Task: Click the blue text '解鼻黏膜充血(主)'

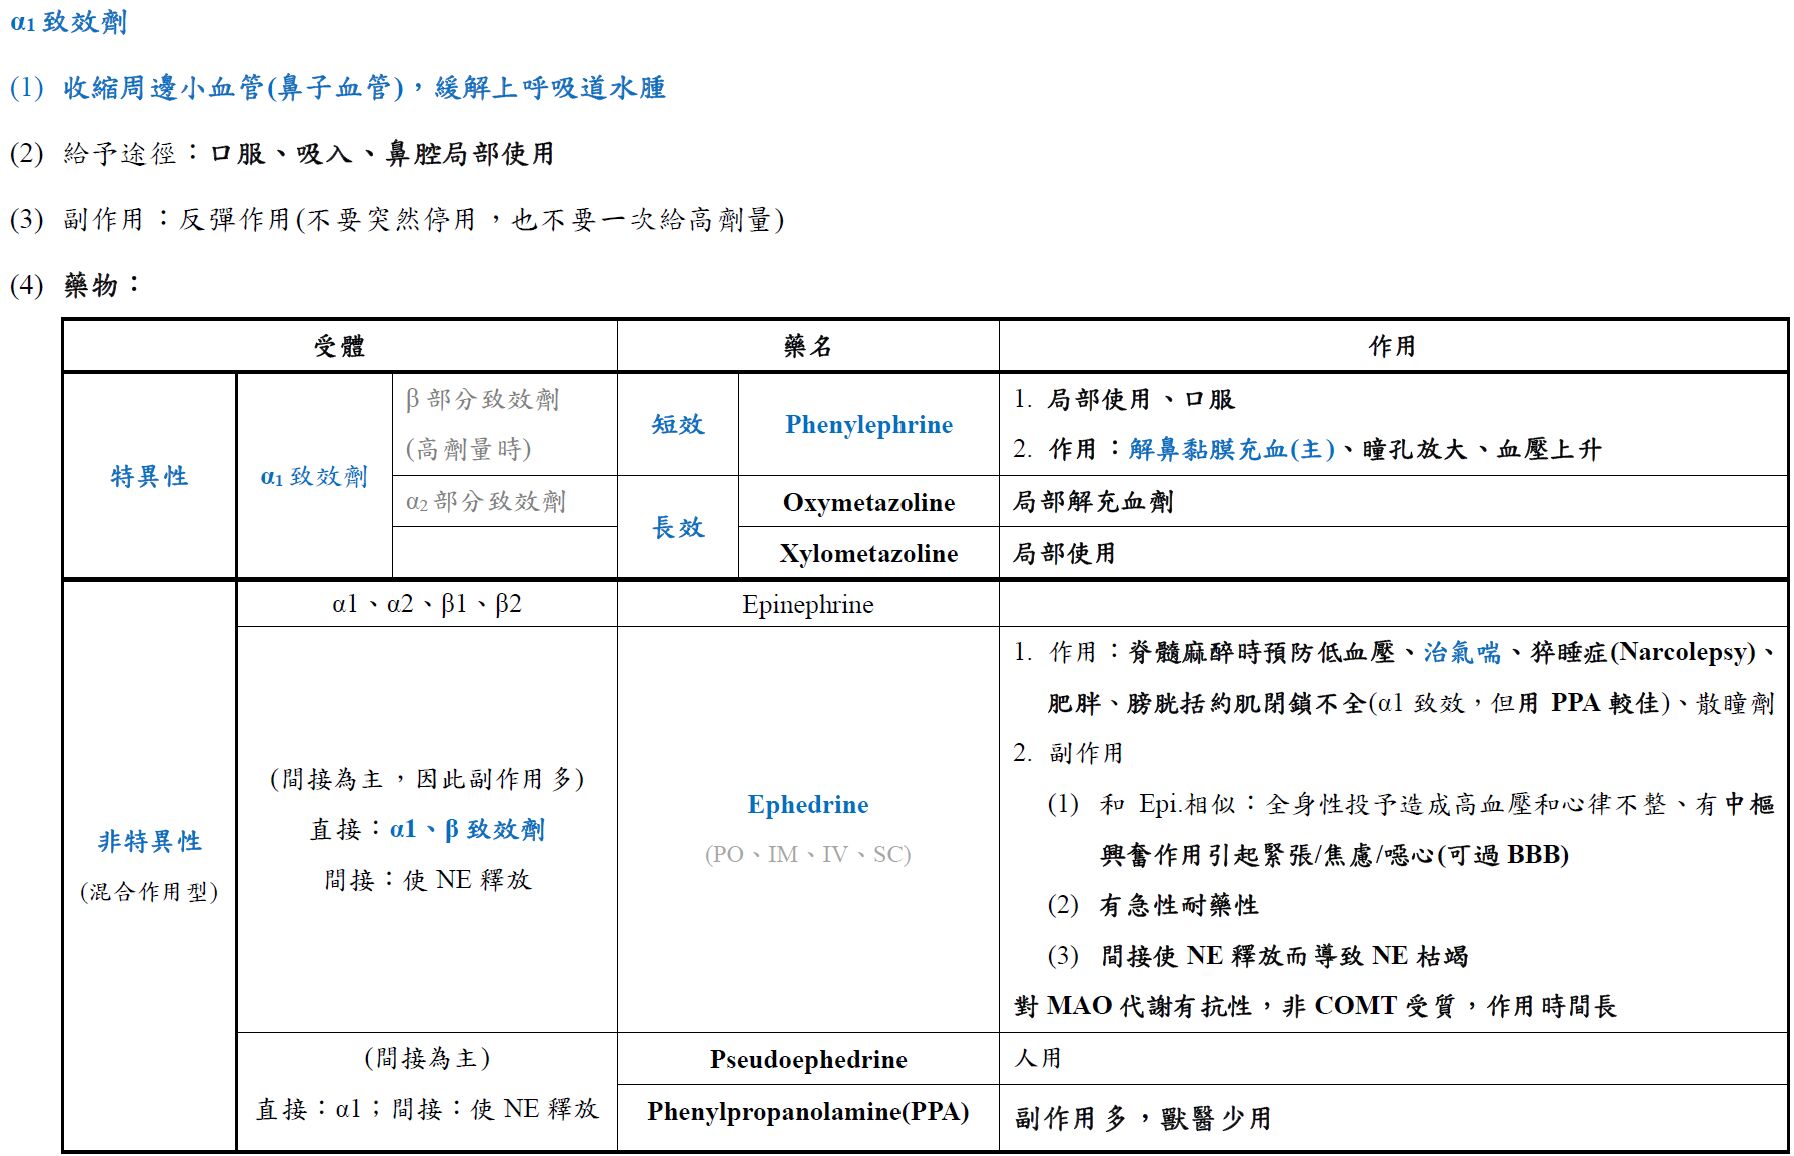Action: click(1232, 450)
